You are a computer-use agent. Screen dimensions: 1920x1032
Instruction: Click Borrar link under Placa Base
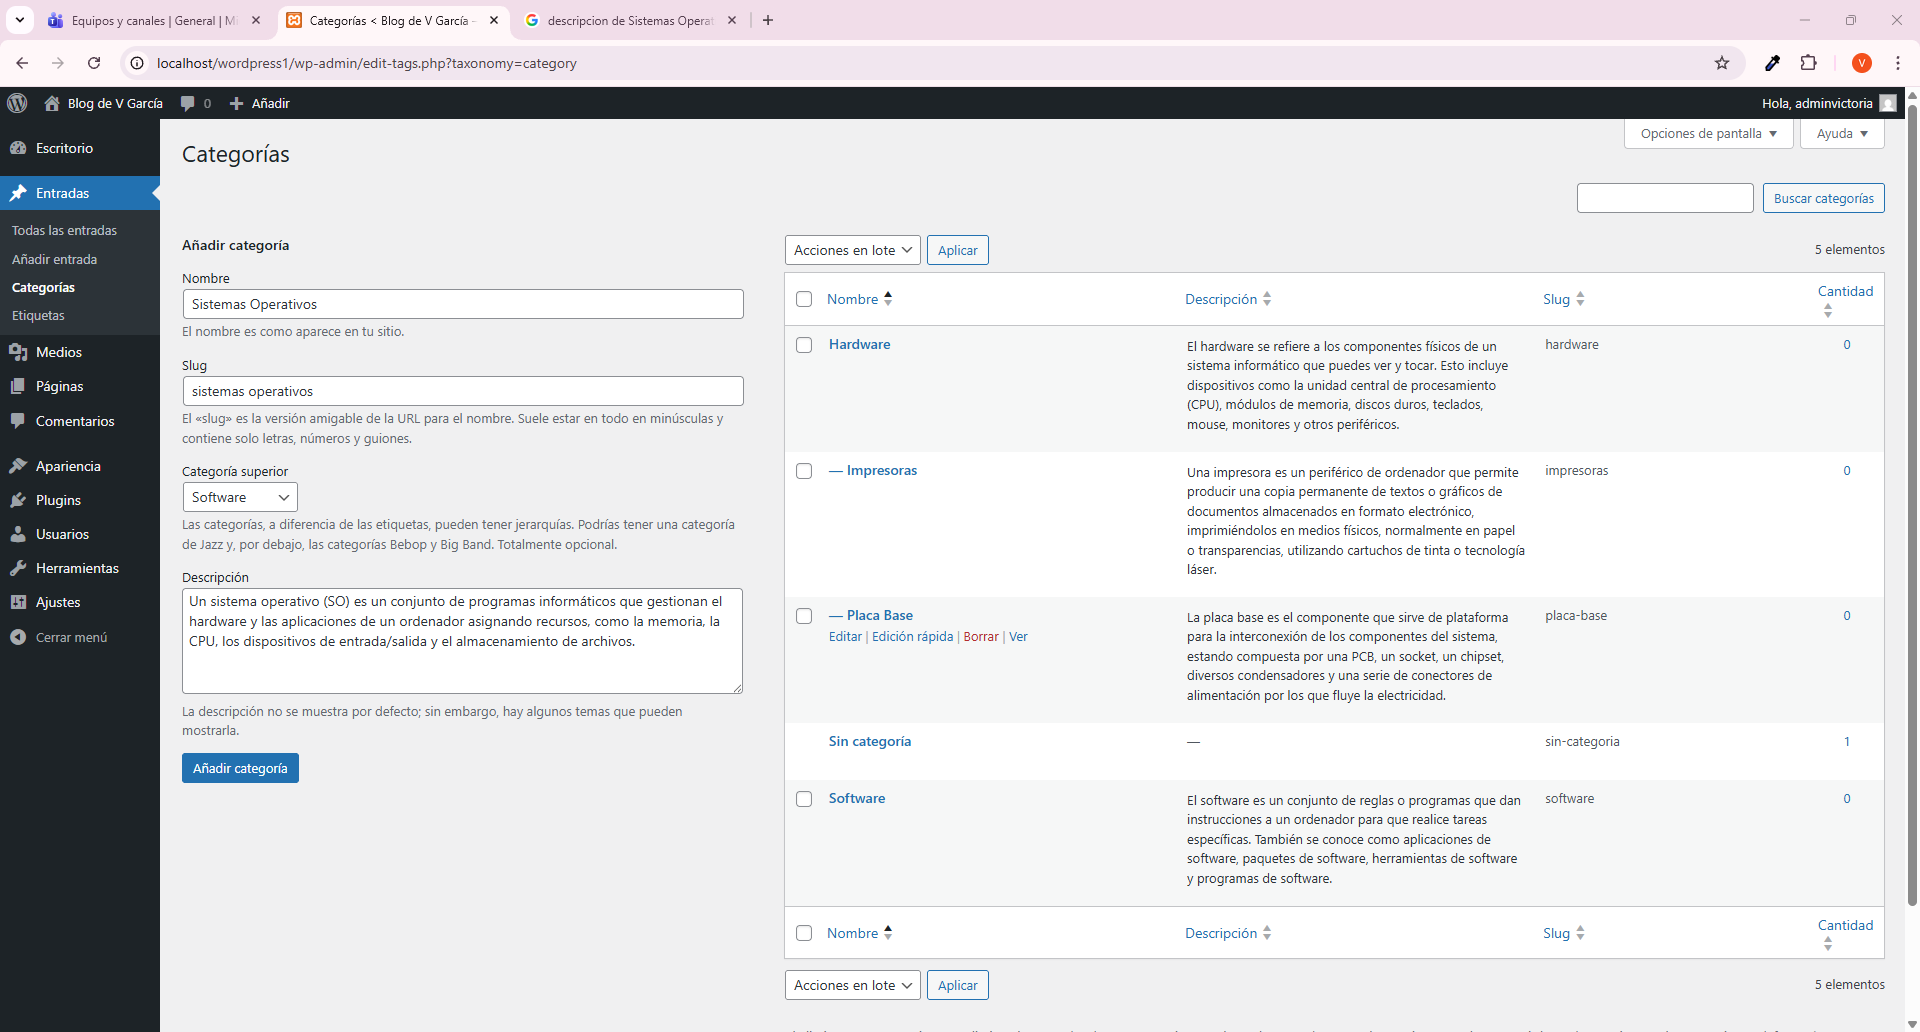tap(980, 637)
